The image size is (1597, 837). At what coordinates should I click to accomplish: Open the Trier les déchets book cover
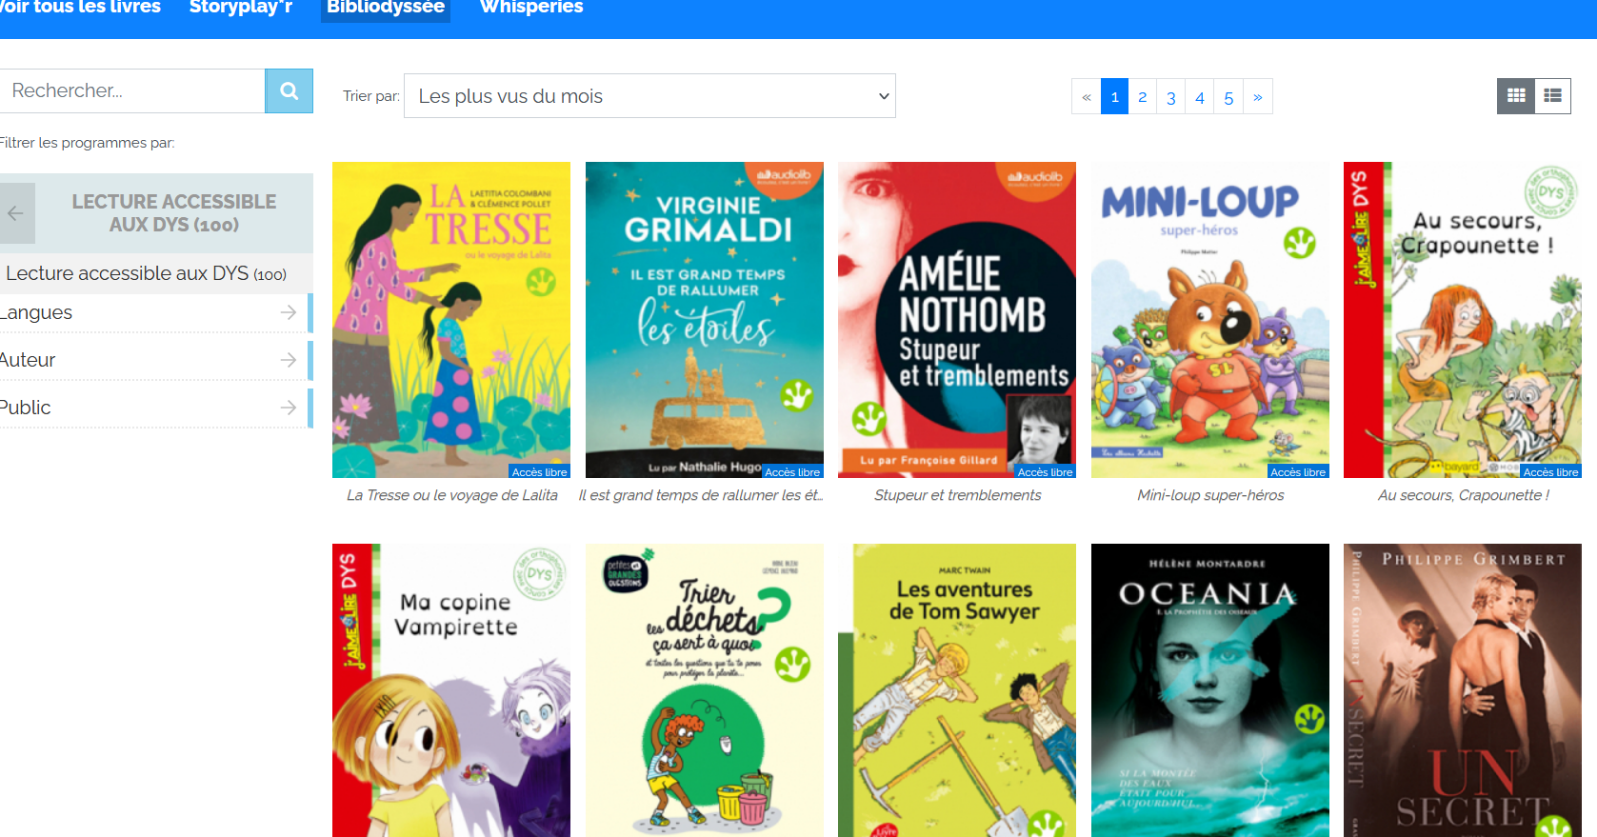point(704,690)
